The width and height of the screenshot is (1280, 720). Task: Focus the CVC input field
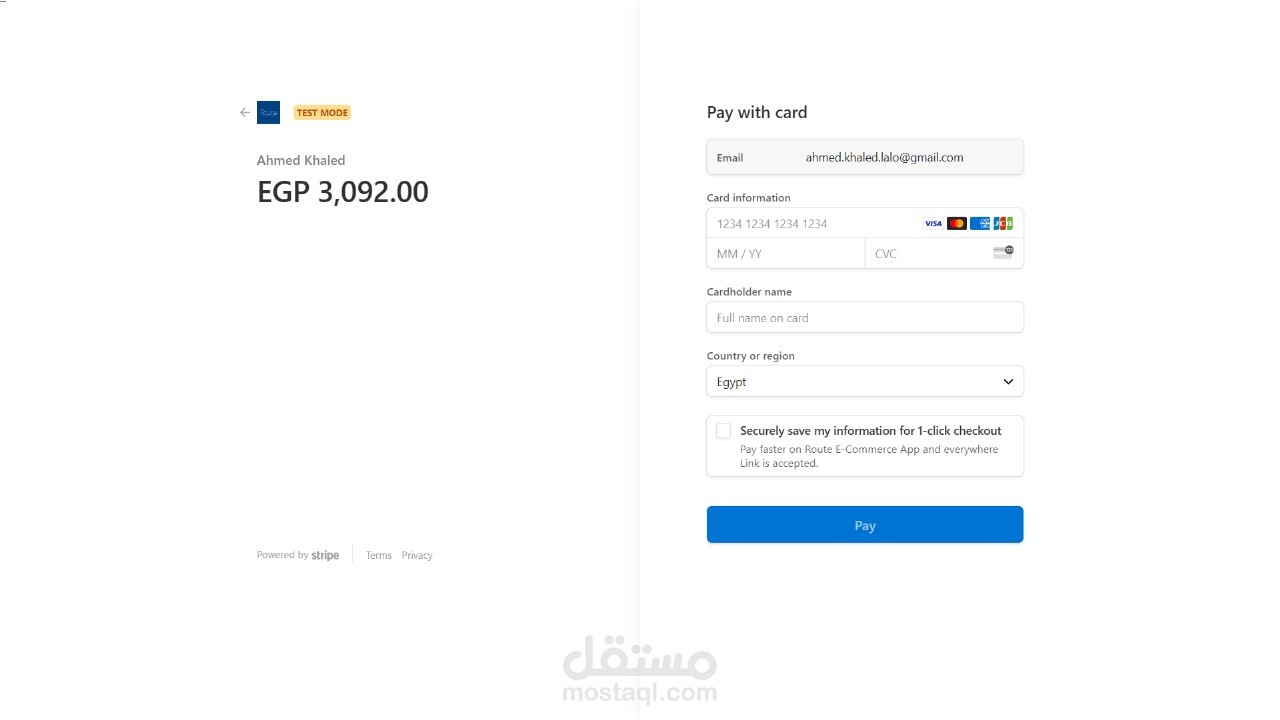[x=944, y=254]
